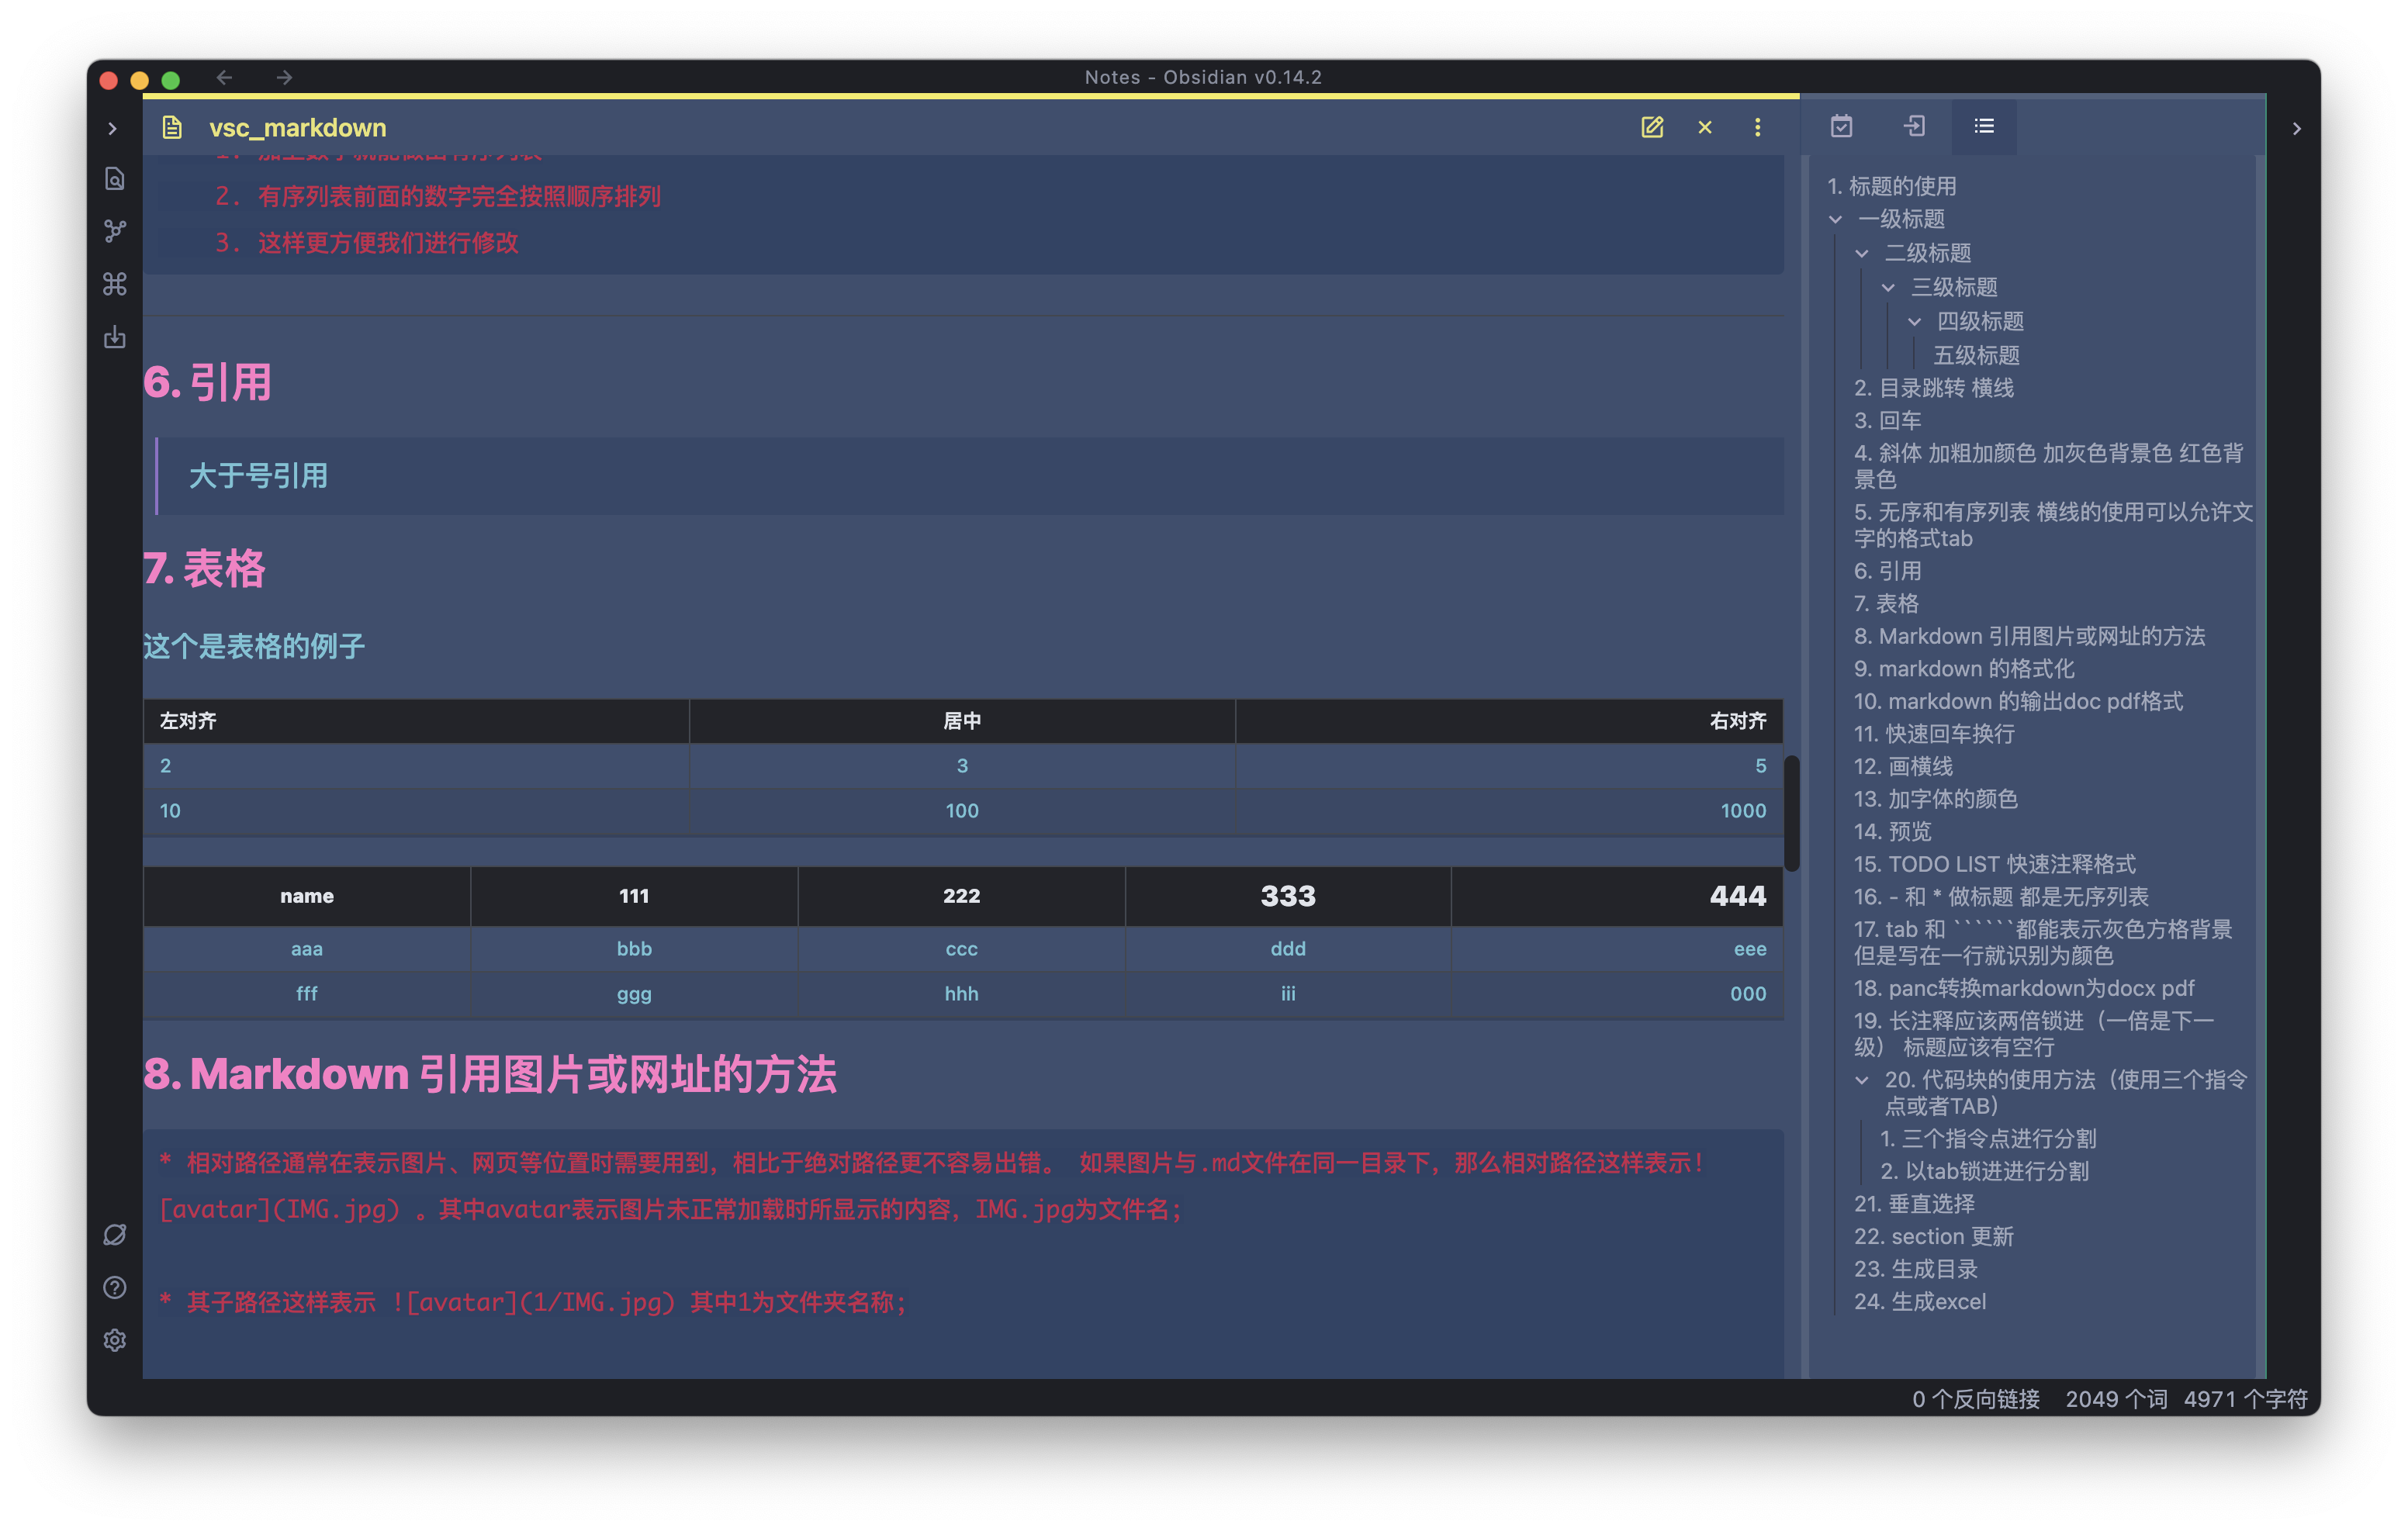Collapse the 一级标题 outline node
The width and height of the screenshot is (2408, 1531).
tap(1835, 219)
